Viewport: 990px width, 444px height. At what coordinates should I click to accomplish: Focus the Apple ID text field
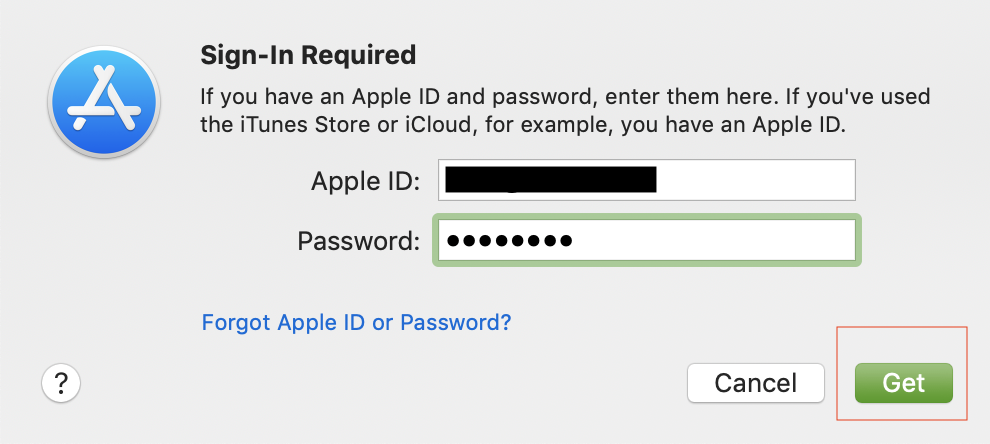pos(647,180)
